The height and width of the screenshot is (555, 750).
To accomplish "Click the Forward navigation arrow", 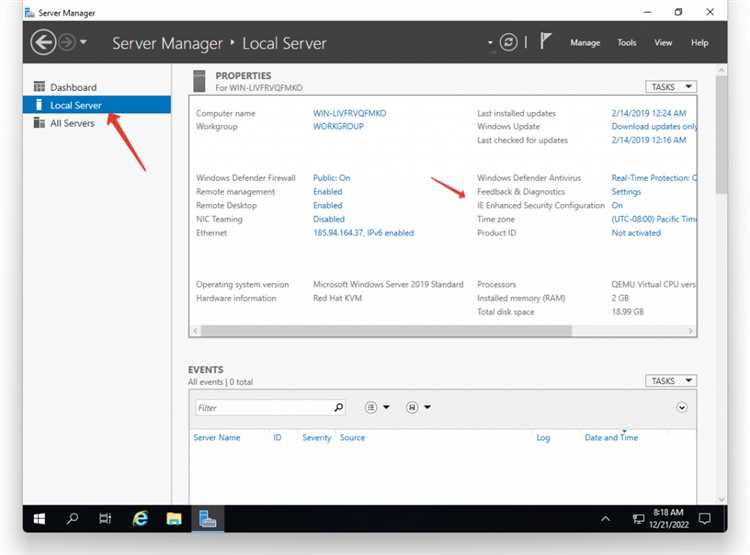I will [x=67, y=43].
